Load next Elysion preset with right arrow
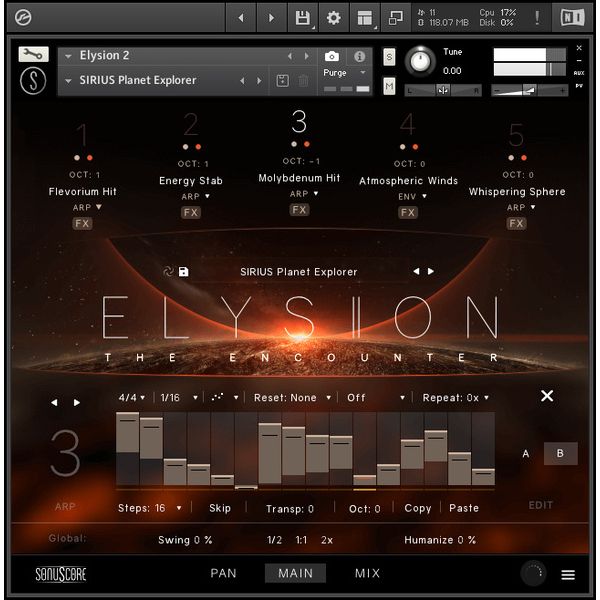Screen dimensions: 600x600 (431, 271)
